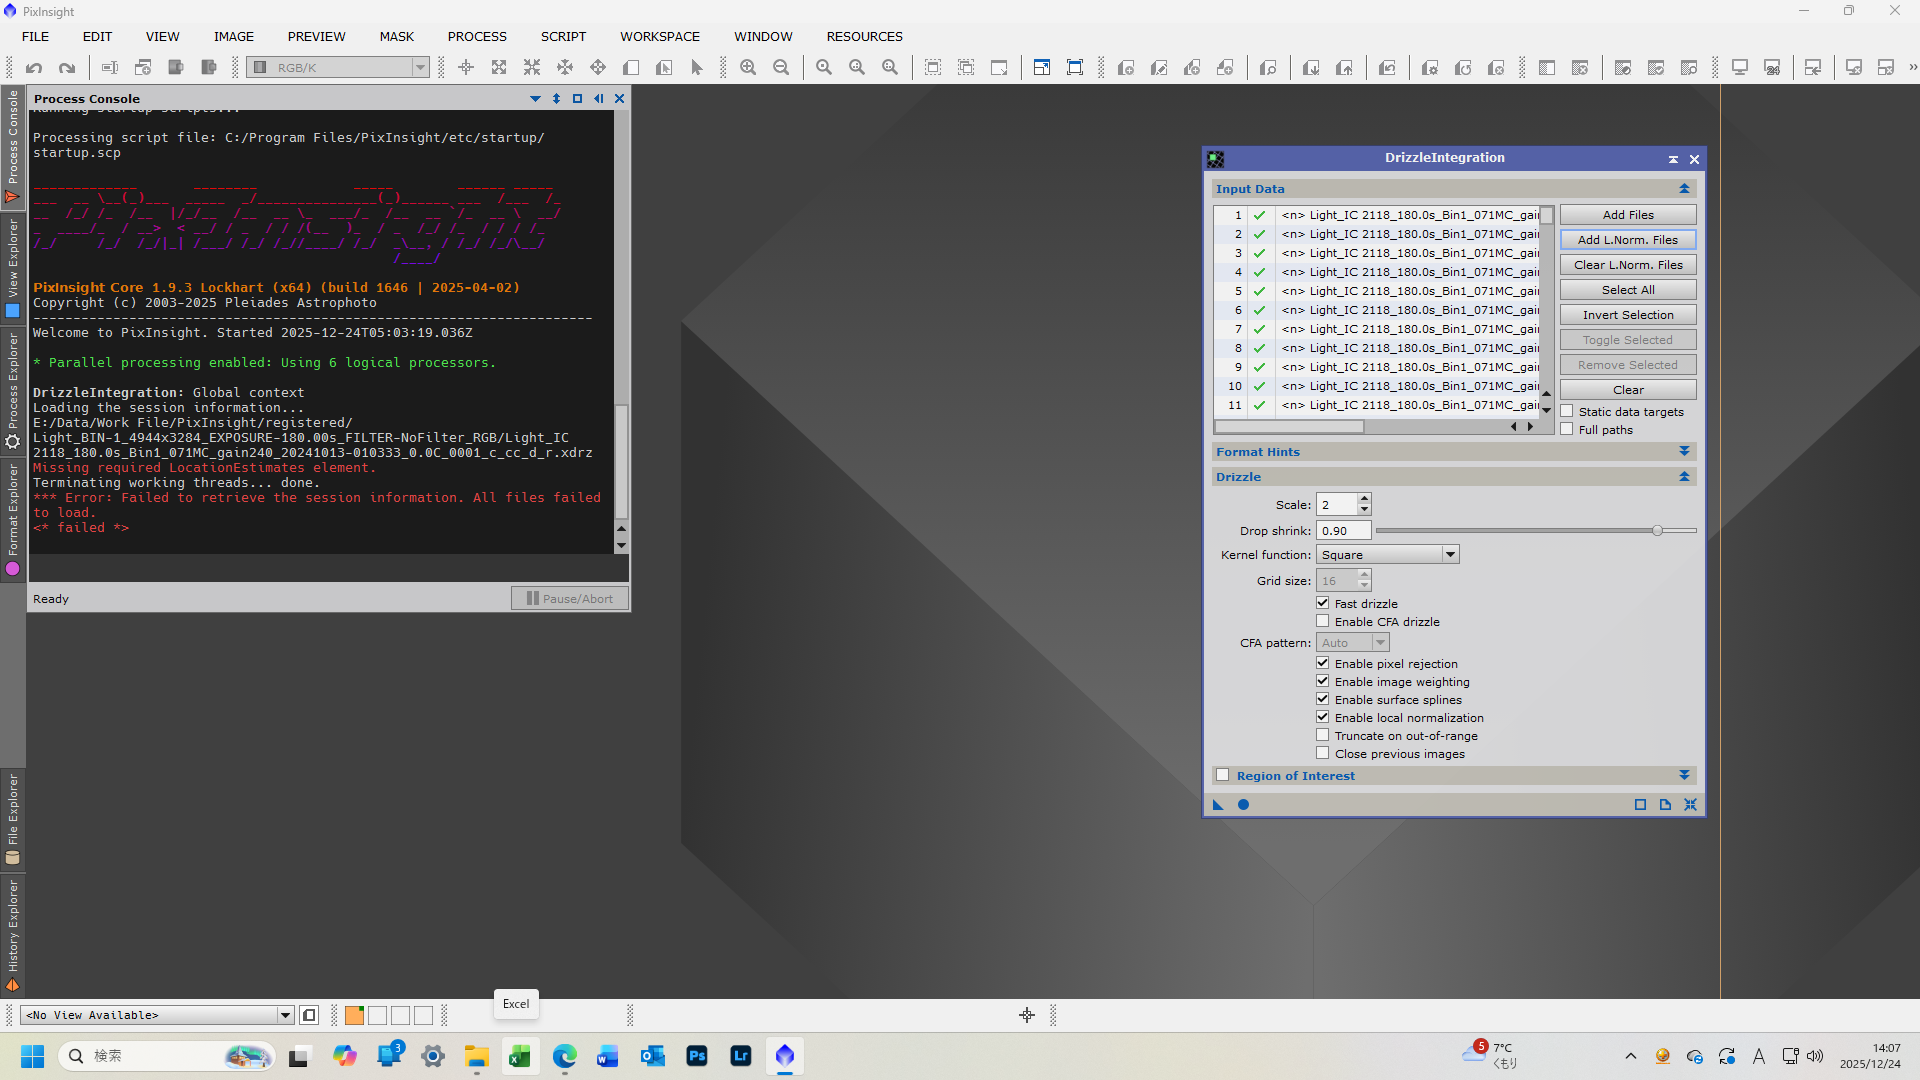Click the Add L.Norm. Files button
The width and height of the screenshot is (1920, 1080).
1627,240
